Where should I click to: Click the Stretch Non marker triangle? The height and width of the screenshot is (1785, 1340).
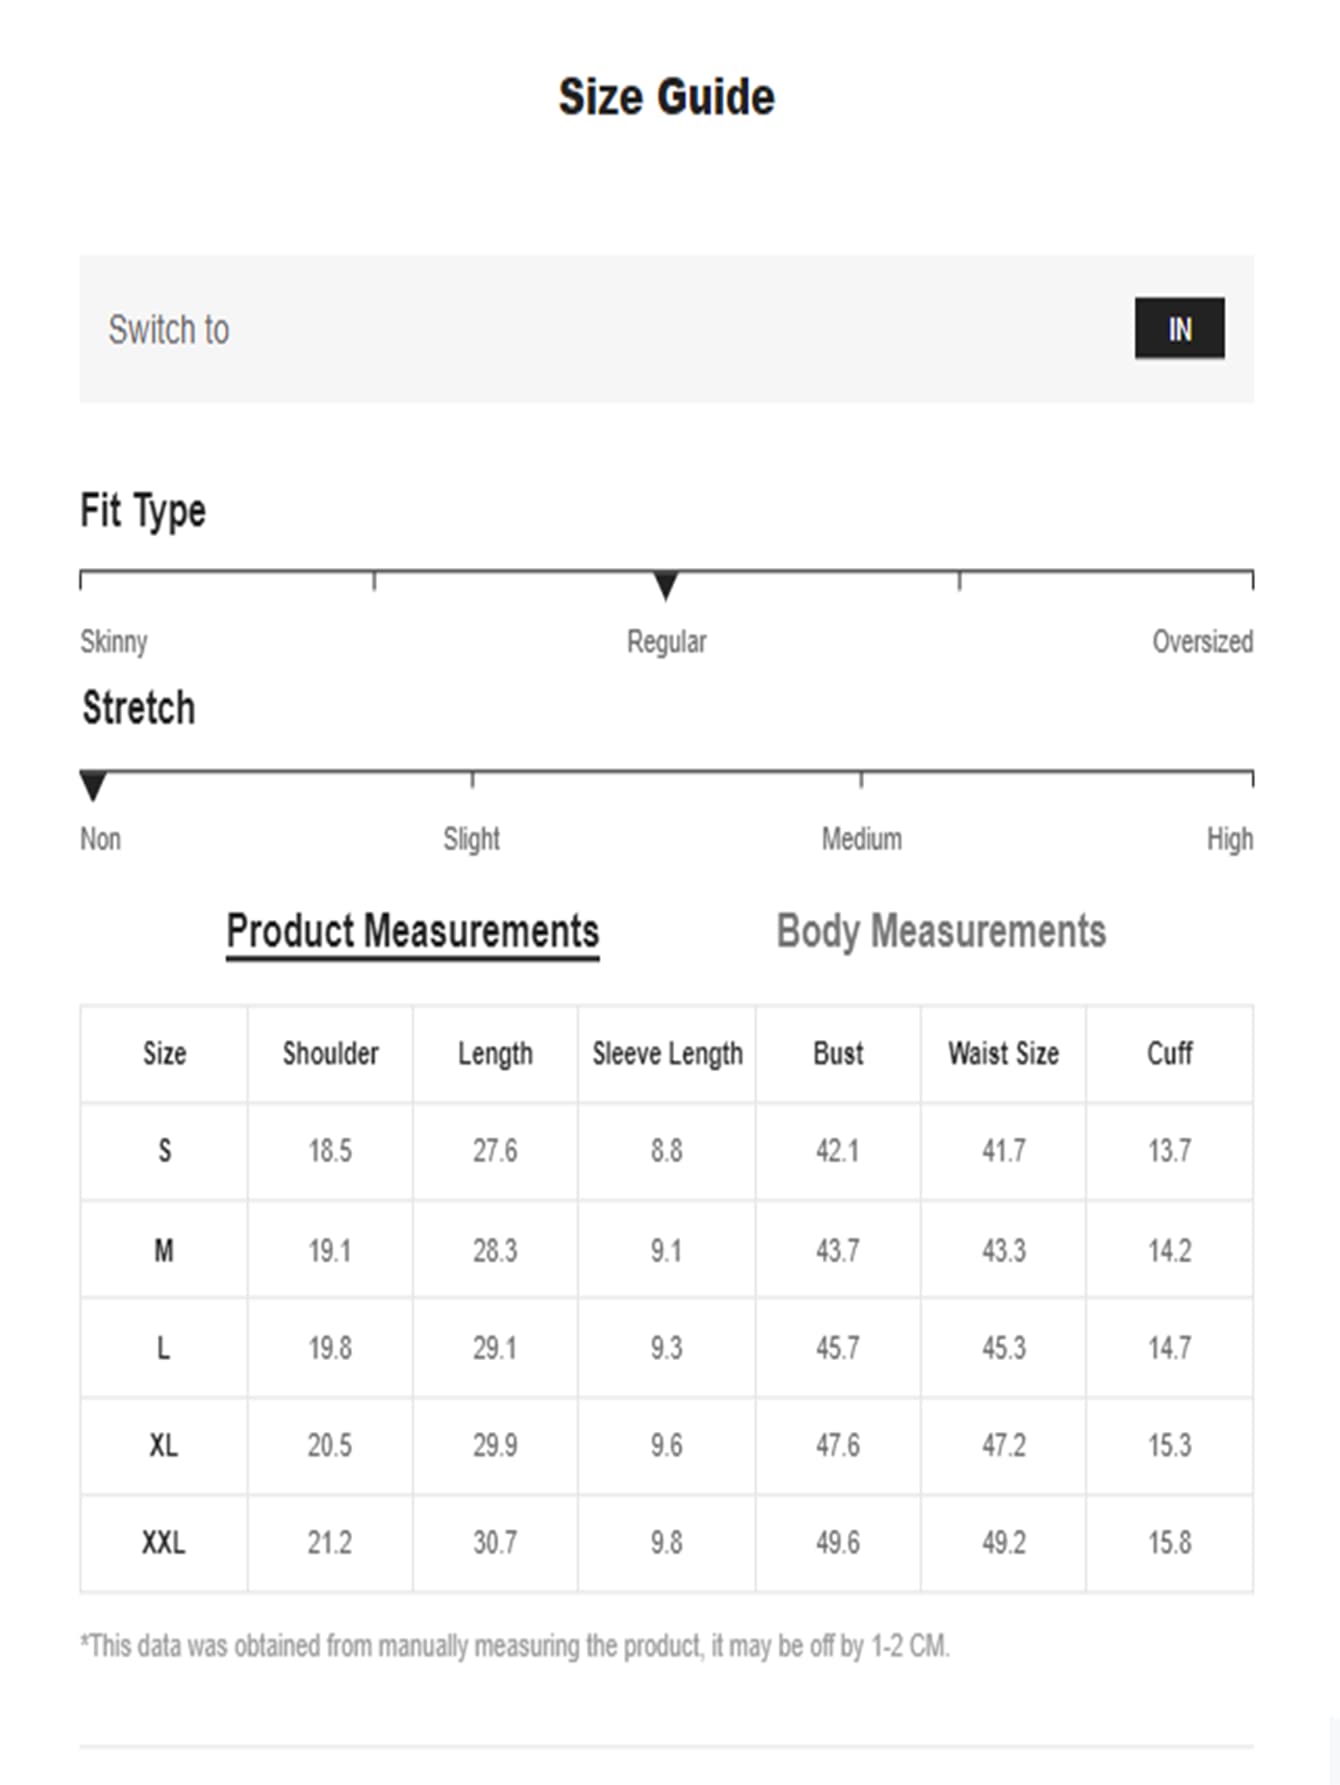93,786
